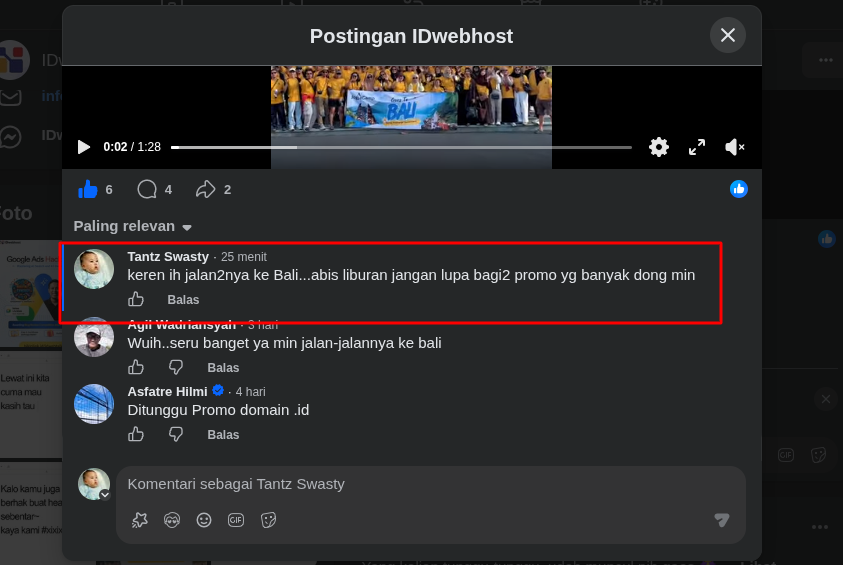Open Paling relevan sort dropdown
This screenshot has width=843, height=565.
click(133, 226)
